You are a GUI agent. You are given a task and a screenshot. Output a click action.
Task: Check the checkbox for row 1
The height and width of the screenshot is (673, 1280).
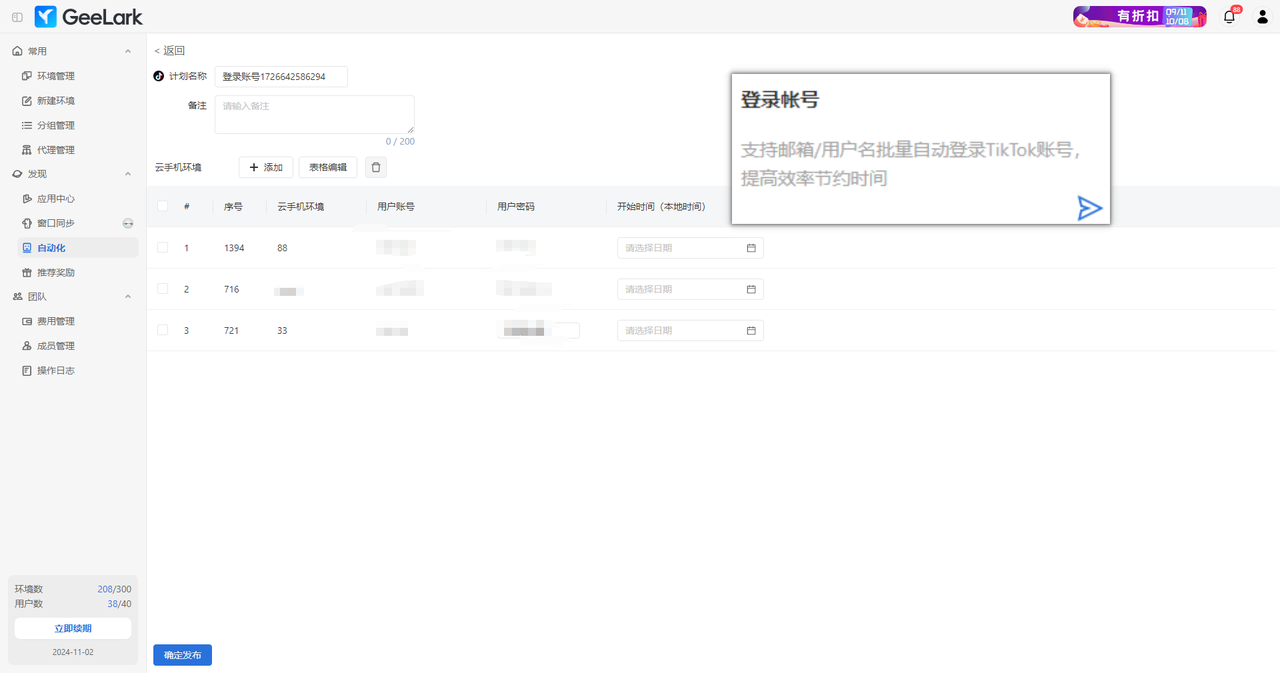click(x=162, y=248)
